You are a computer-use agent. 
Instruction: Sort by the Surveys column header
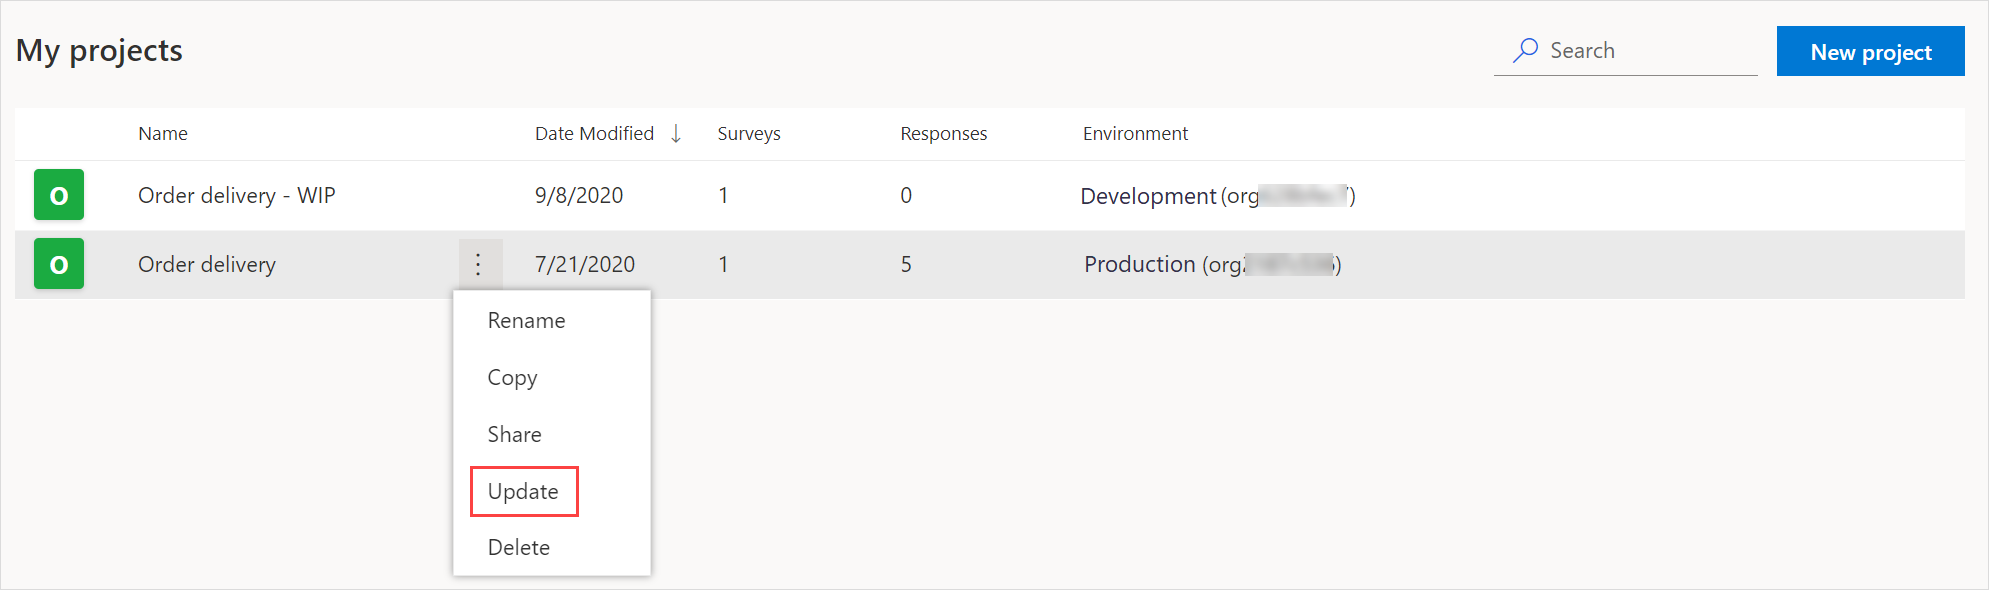pos(749,134)
